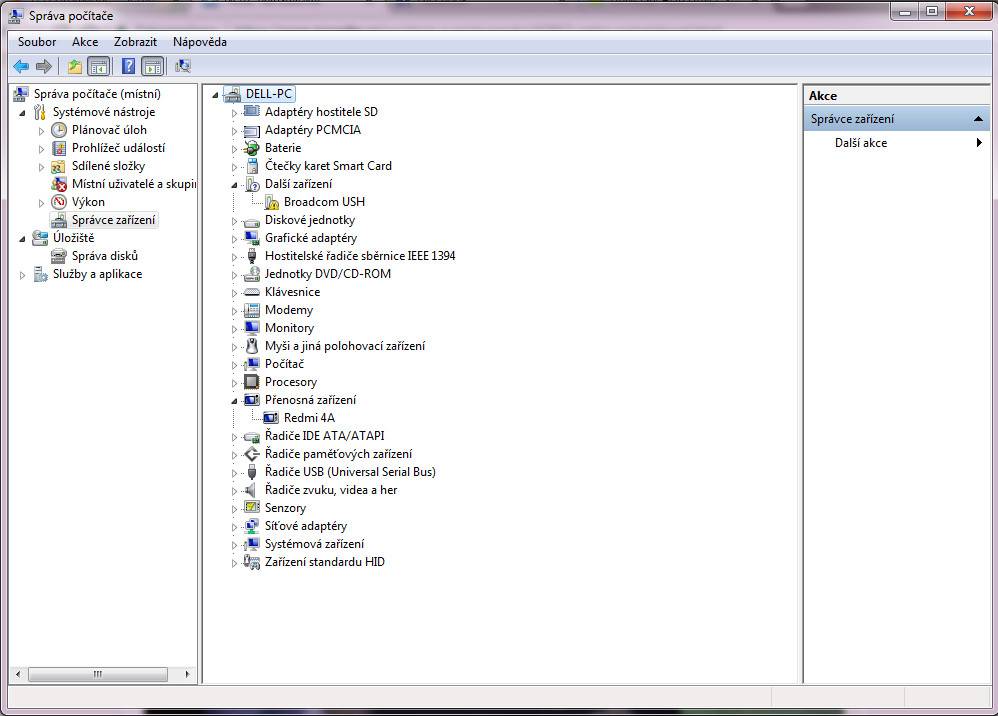Open the Soubor menu
The image size is (998, 716).
click(x=37, y=42)
